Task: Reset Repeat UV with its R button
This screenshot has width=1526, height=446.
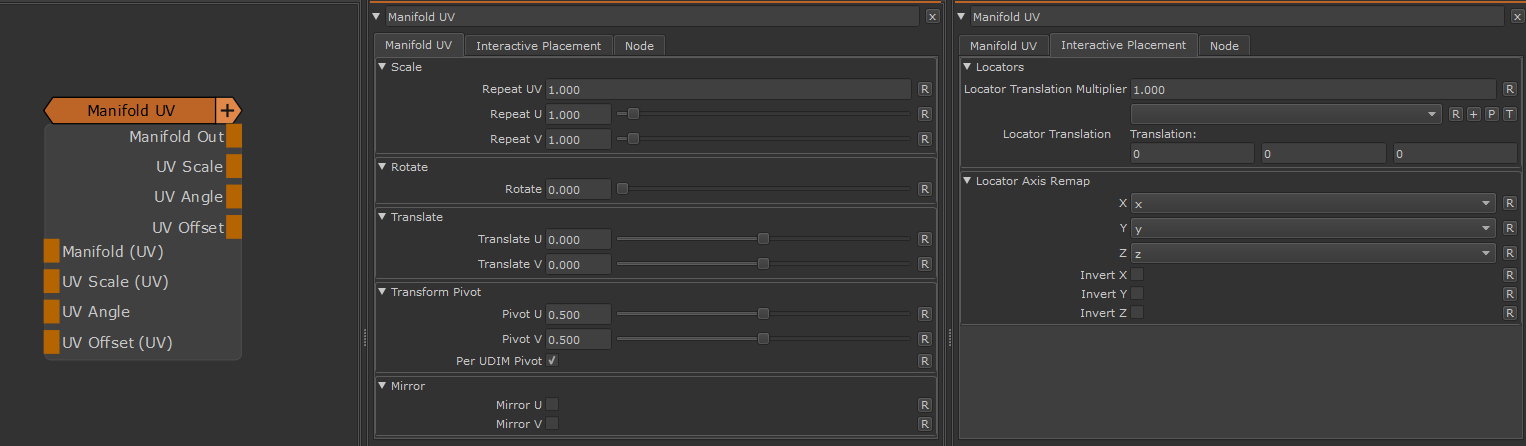Action: (x=925, y=89)
